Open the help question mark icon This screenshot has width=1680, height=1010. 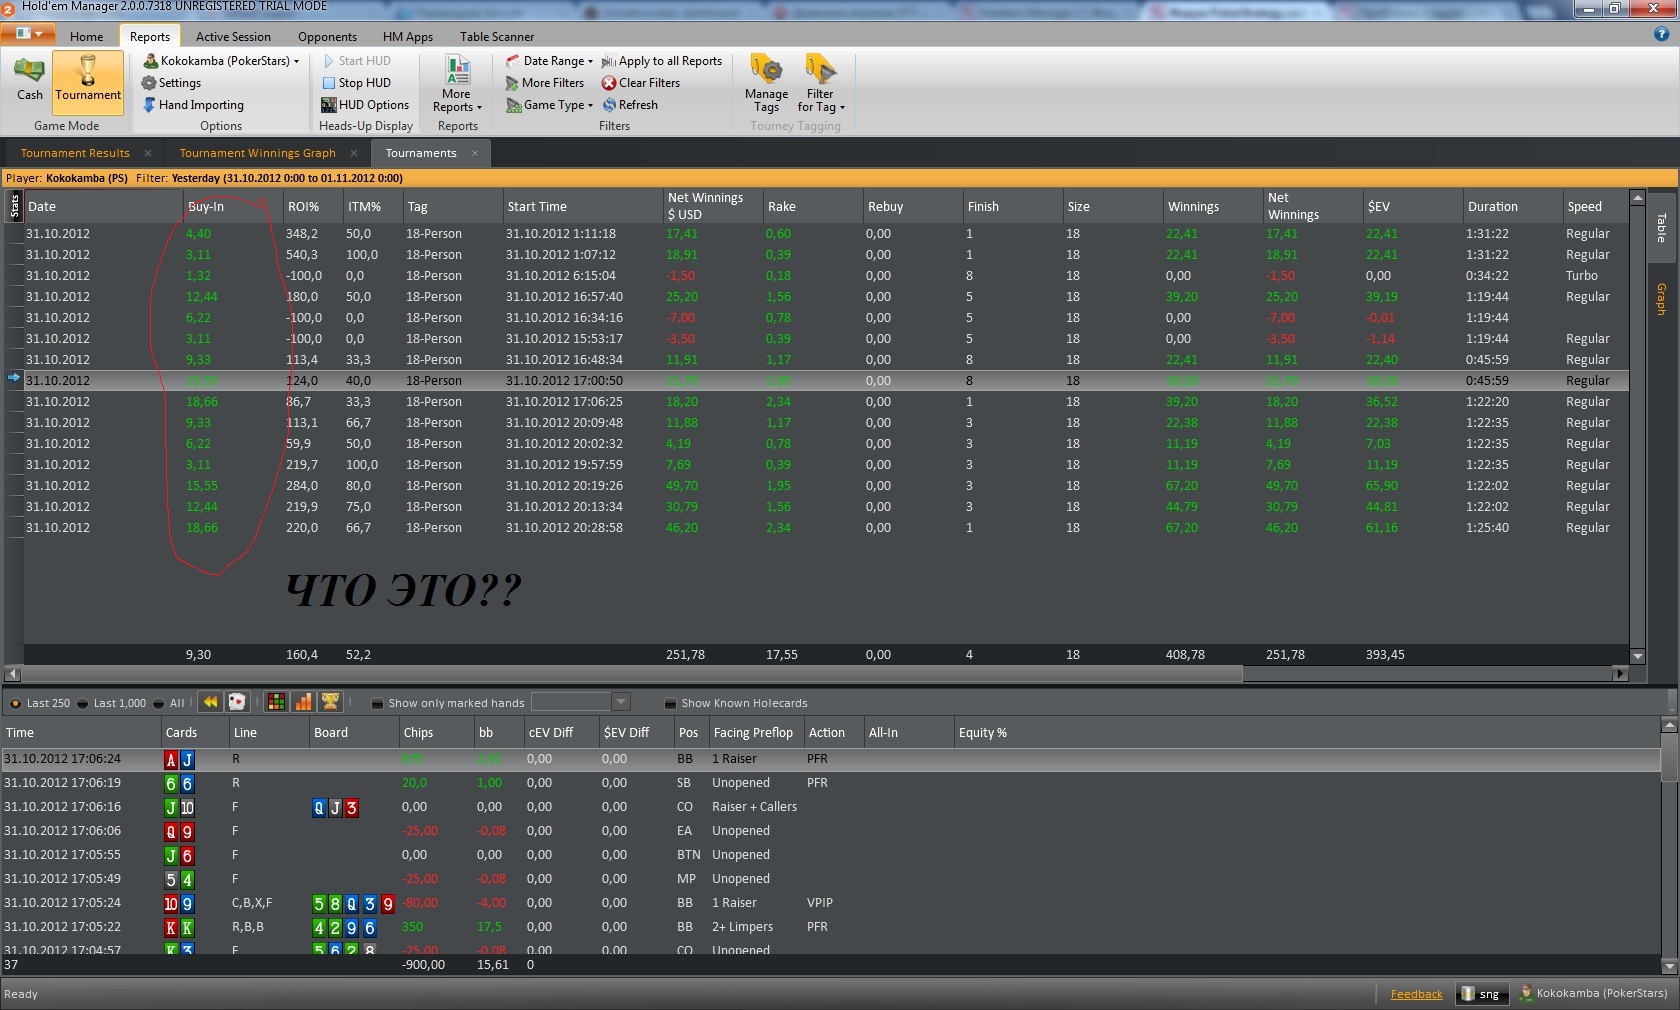pos(1662,34)
